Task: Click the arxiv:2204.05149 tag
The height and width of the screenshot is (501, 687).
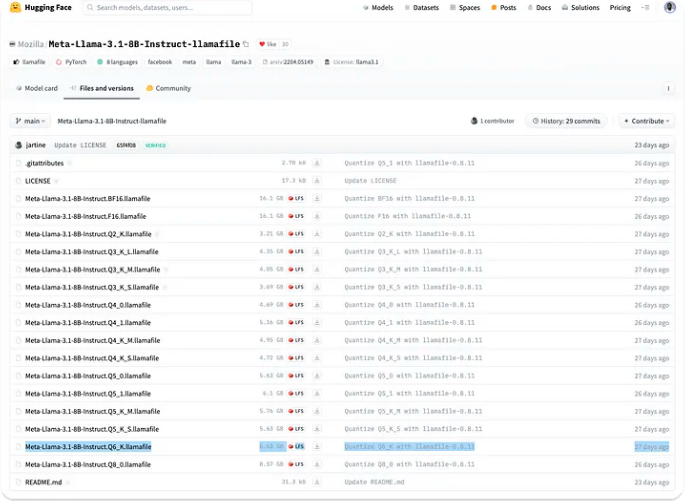Action: pos(288,62)
